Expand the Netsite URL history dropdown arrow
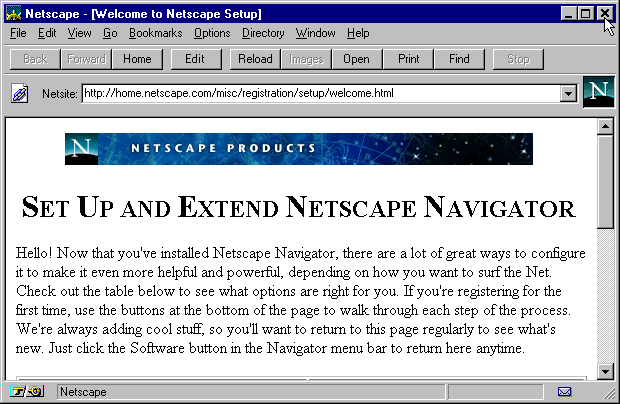This screenshot has height=404, width=620. pyautogui.click(x=568, y=94)
